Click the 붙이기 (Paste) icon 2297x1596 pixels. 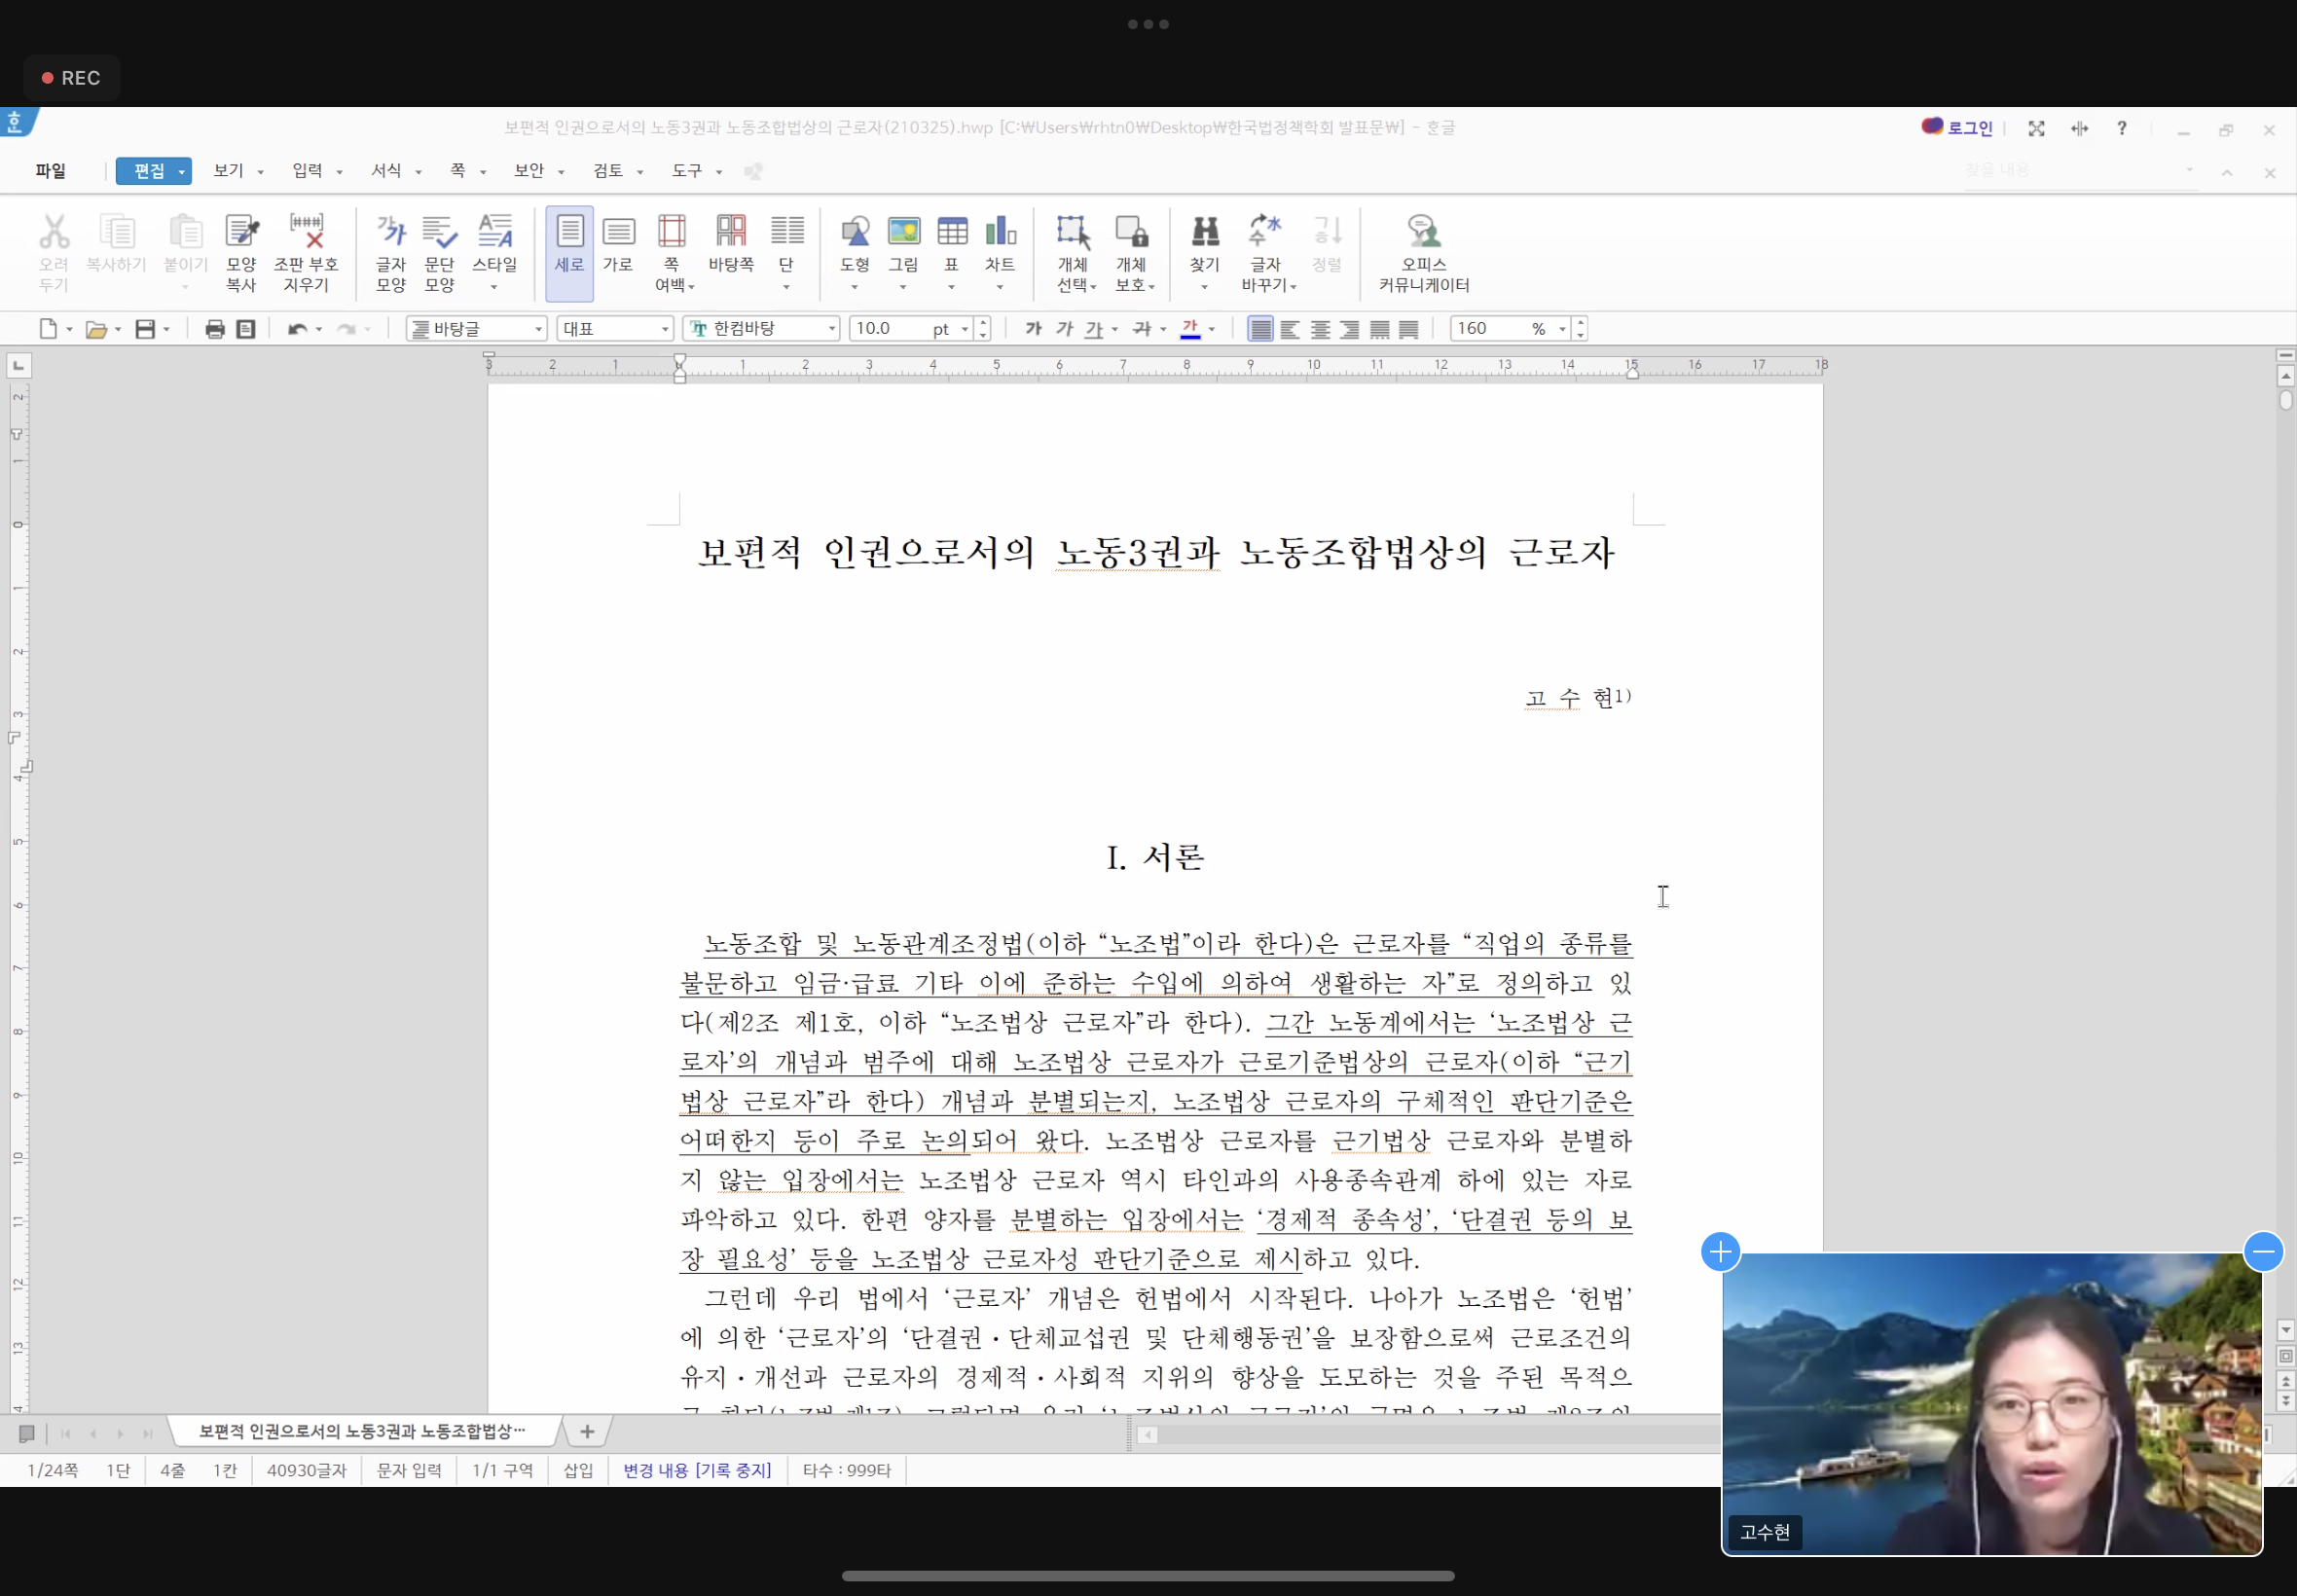coord(185,232)
